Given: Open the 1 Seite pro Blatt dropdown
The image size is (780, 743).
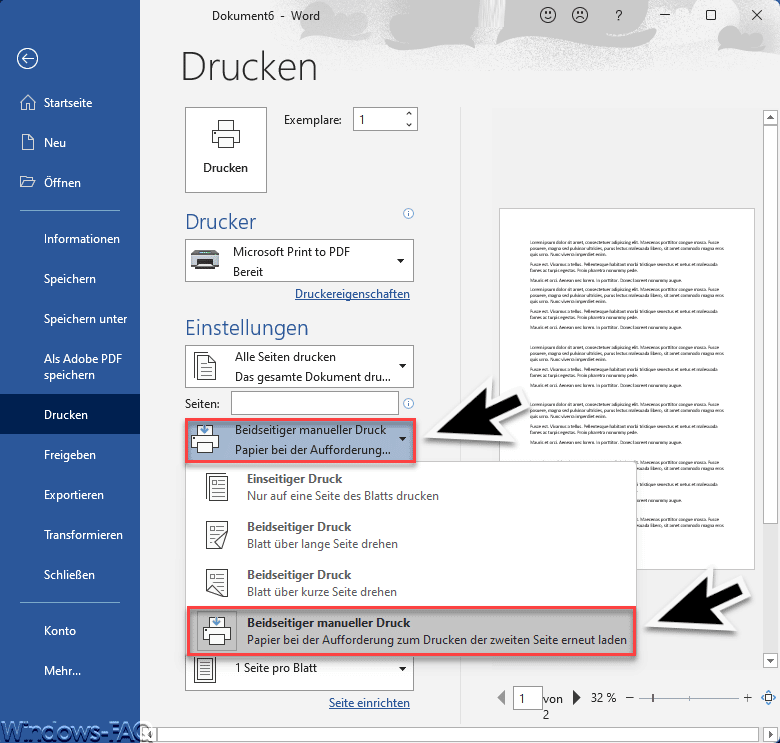Looking at the screenshot, I should (x=299, y=673).
